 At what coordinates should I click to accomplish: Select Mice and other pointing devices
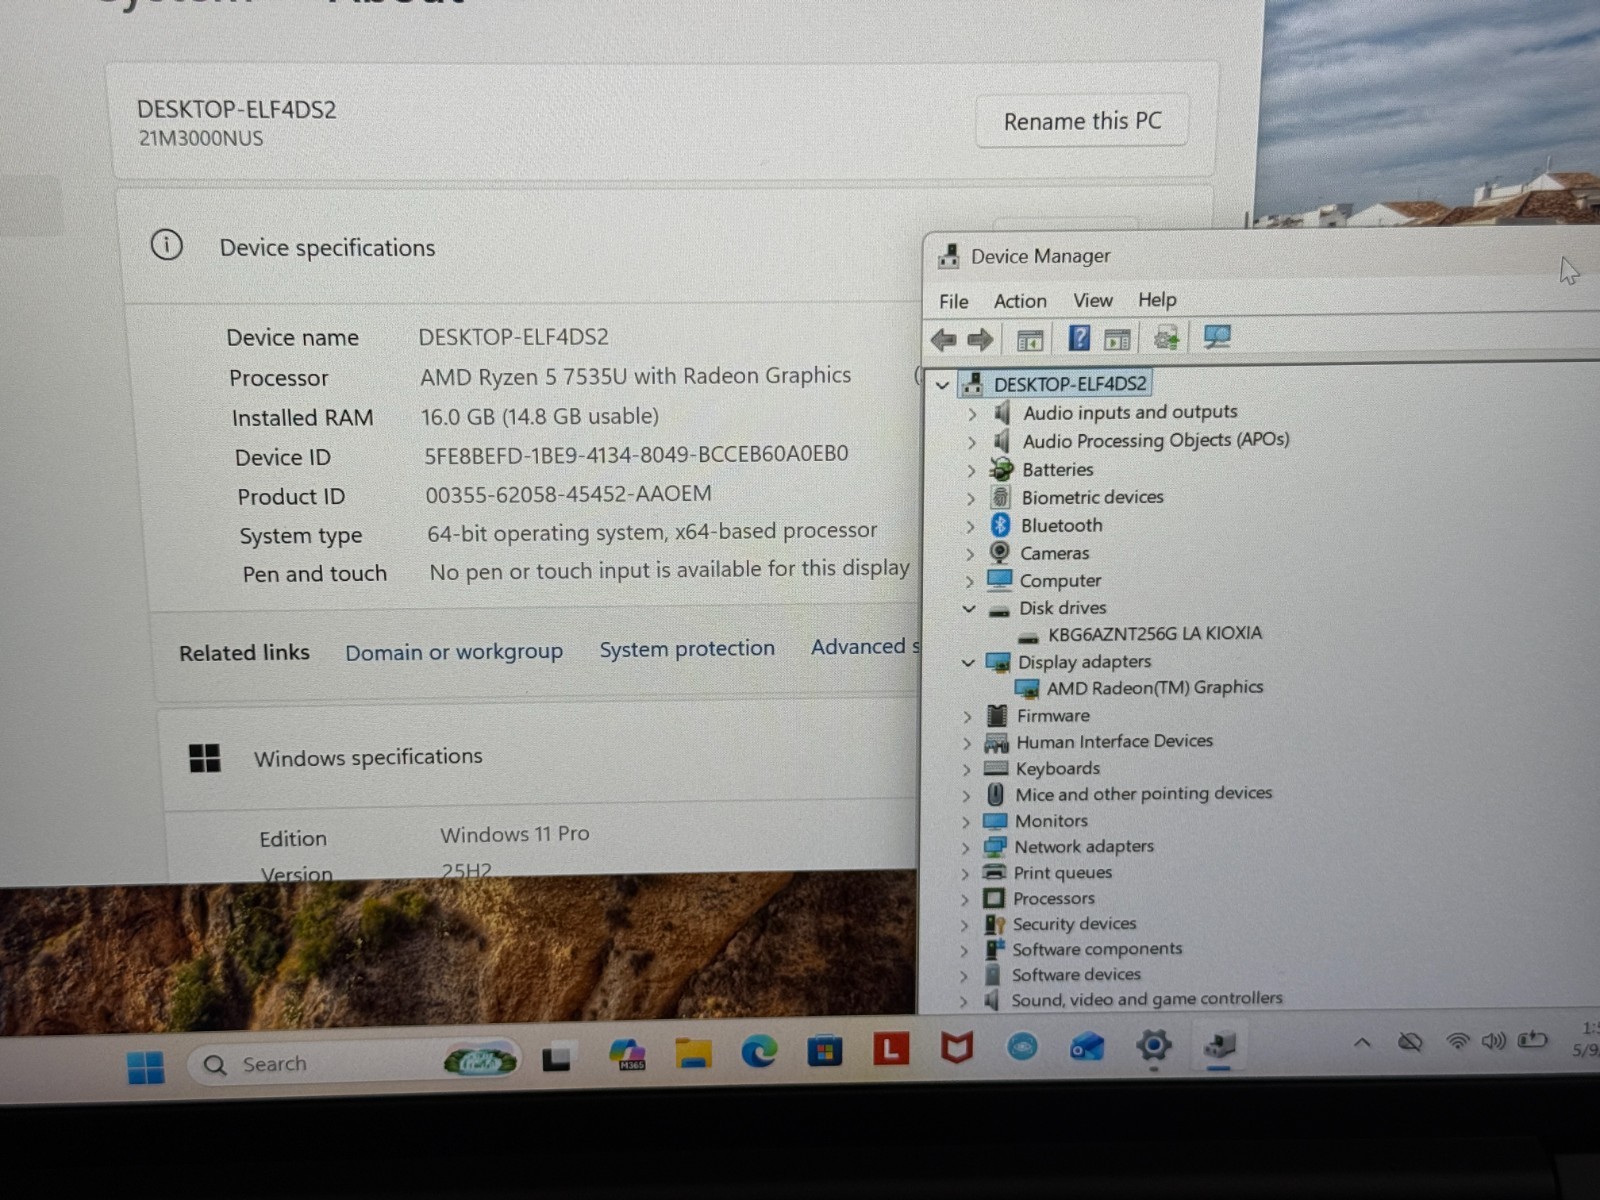coord(1143,794)
